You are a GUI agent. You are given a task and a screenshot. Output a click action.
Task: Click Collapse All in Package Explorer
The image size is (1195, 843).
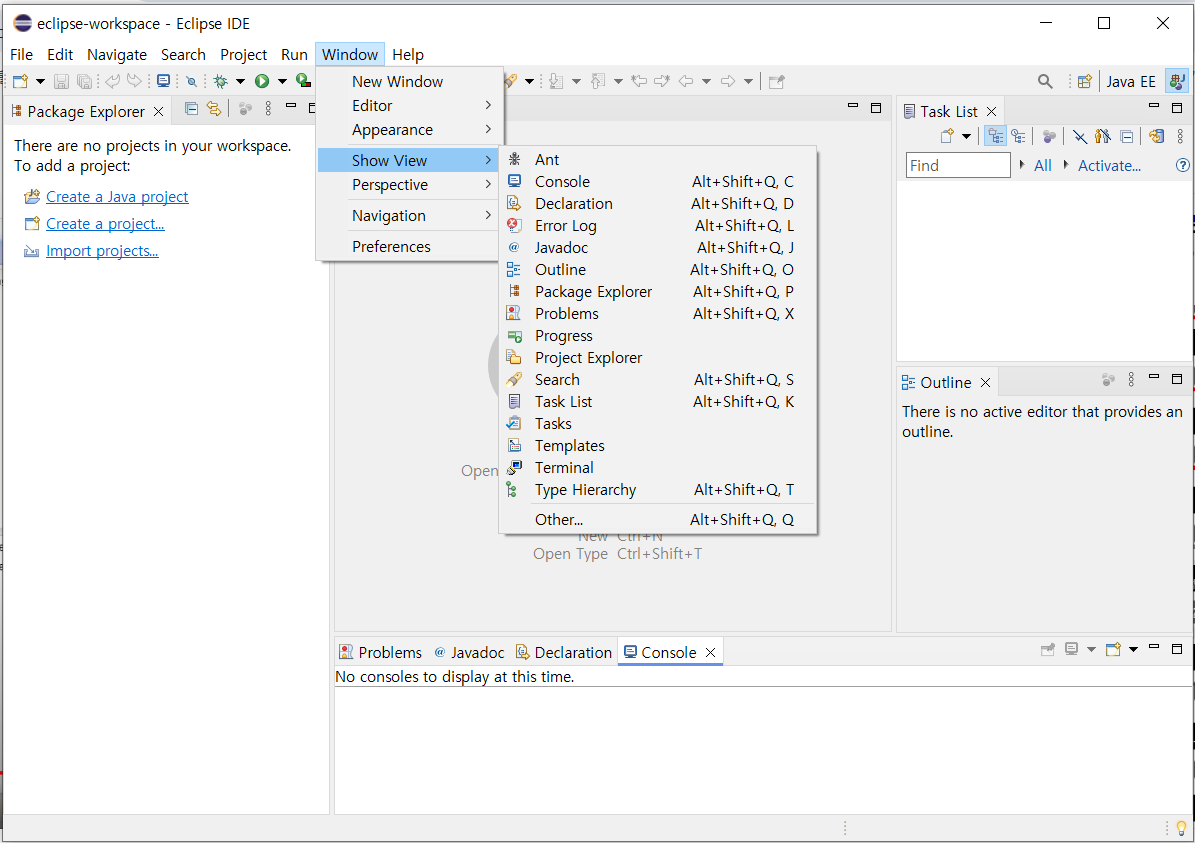[191, 109]
